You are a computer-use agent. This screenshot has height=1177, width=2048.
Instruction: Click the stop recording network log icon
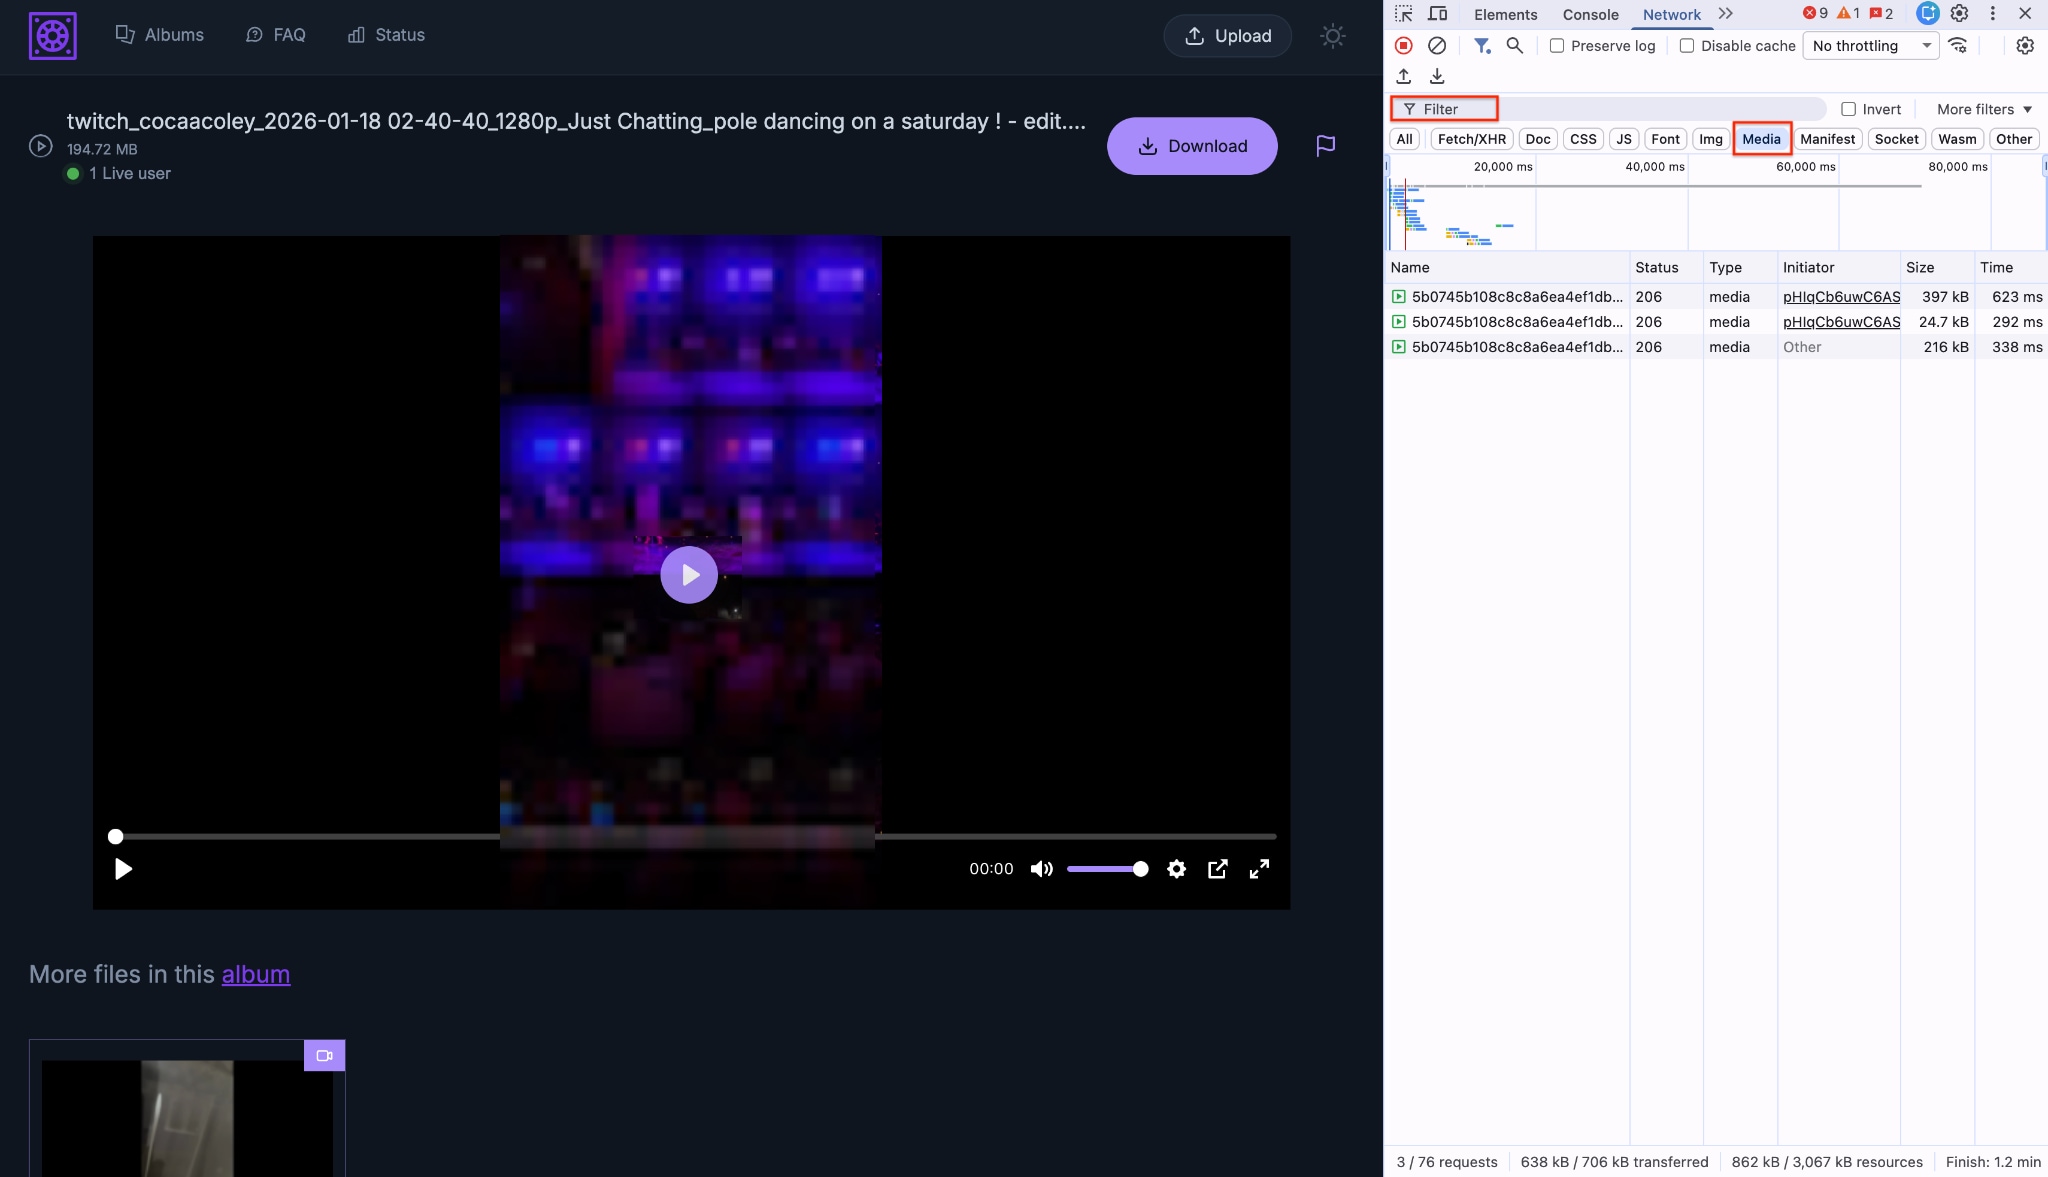pyautogui.click(x=1403, y=45)
